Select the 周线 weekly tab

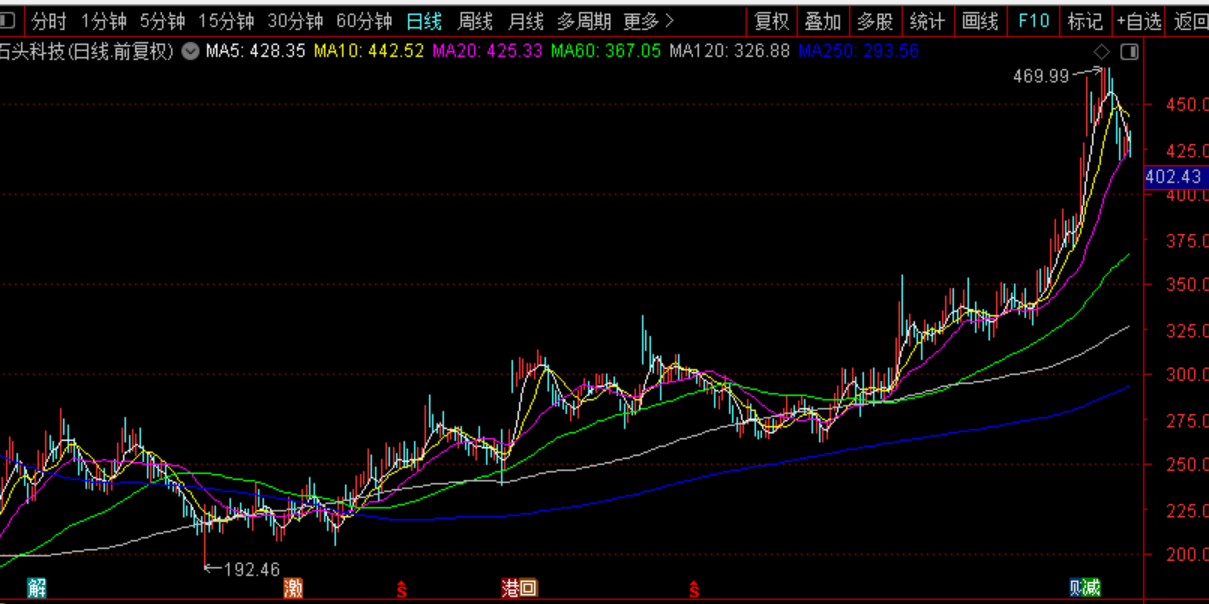coord(475,21)
